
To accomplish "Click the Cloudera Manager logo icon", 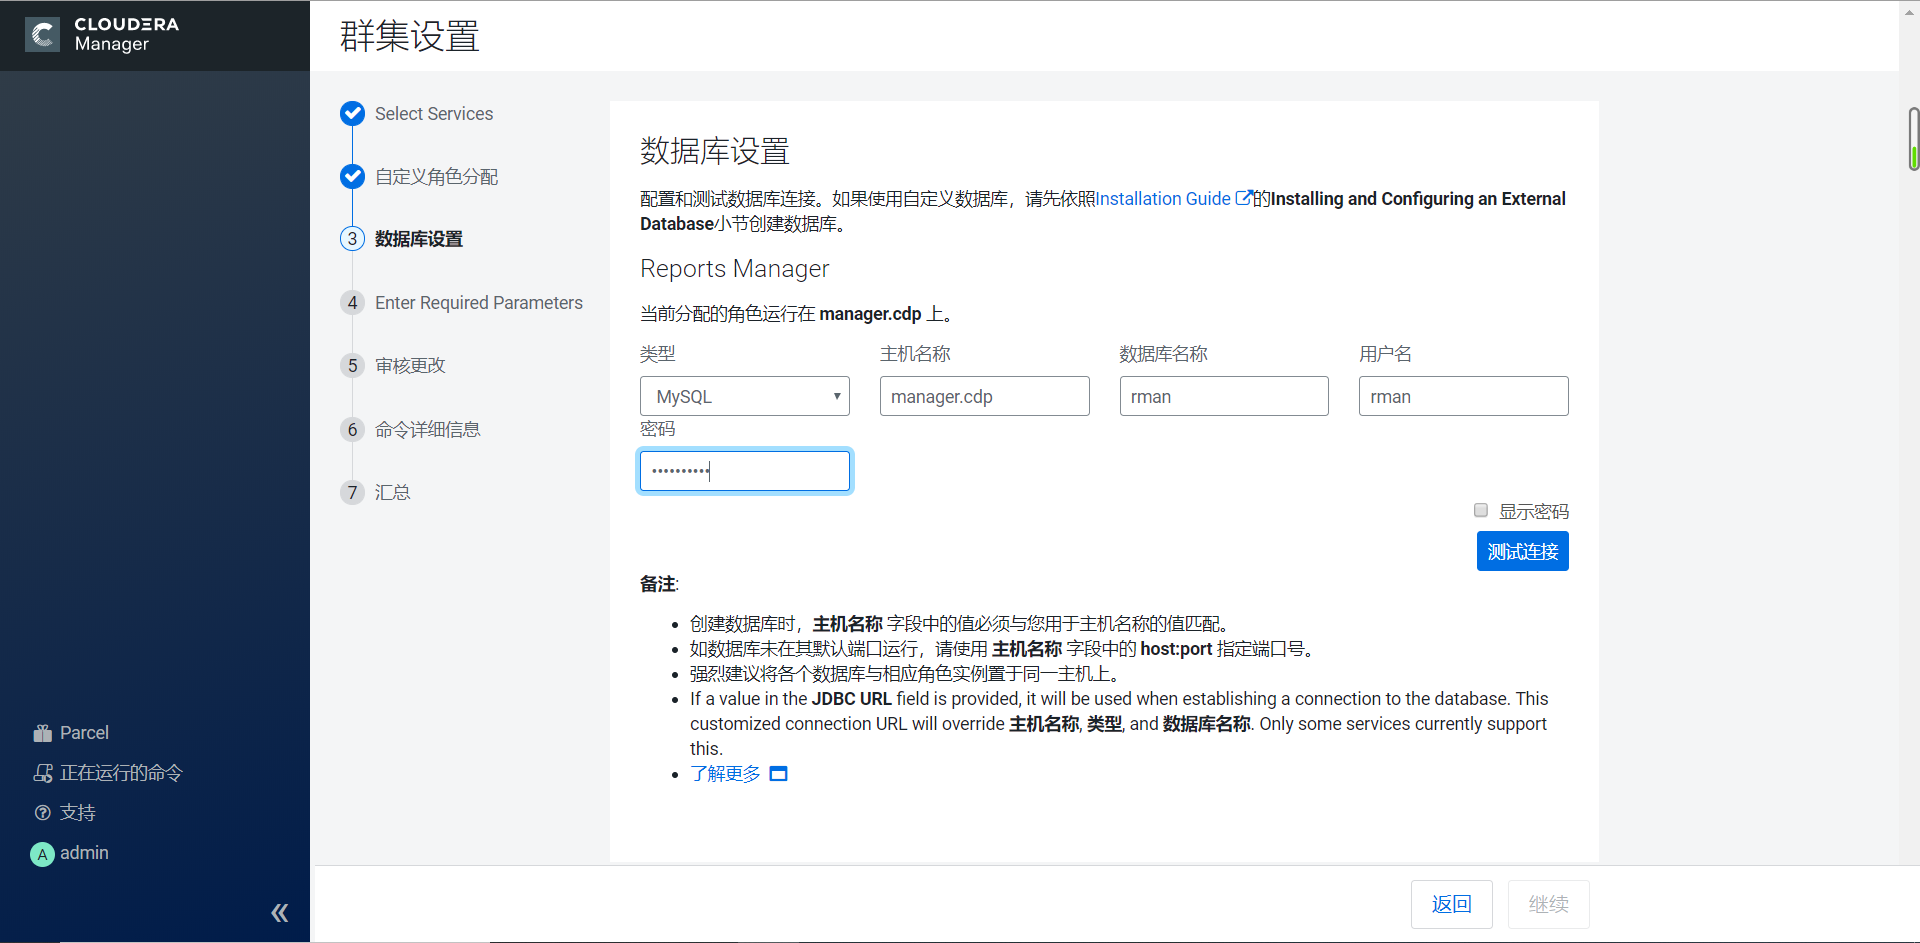I will pos(42,35).
